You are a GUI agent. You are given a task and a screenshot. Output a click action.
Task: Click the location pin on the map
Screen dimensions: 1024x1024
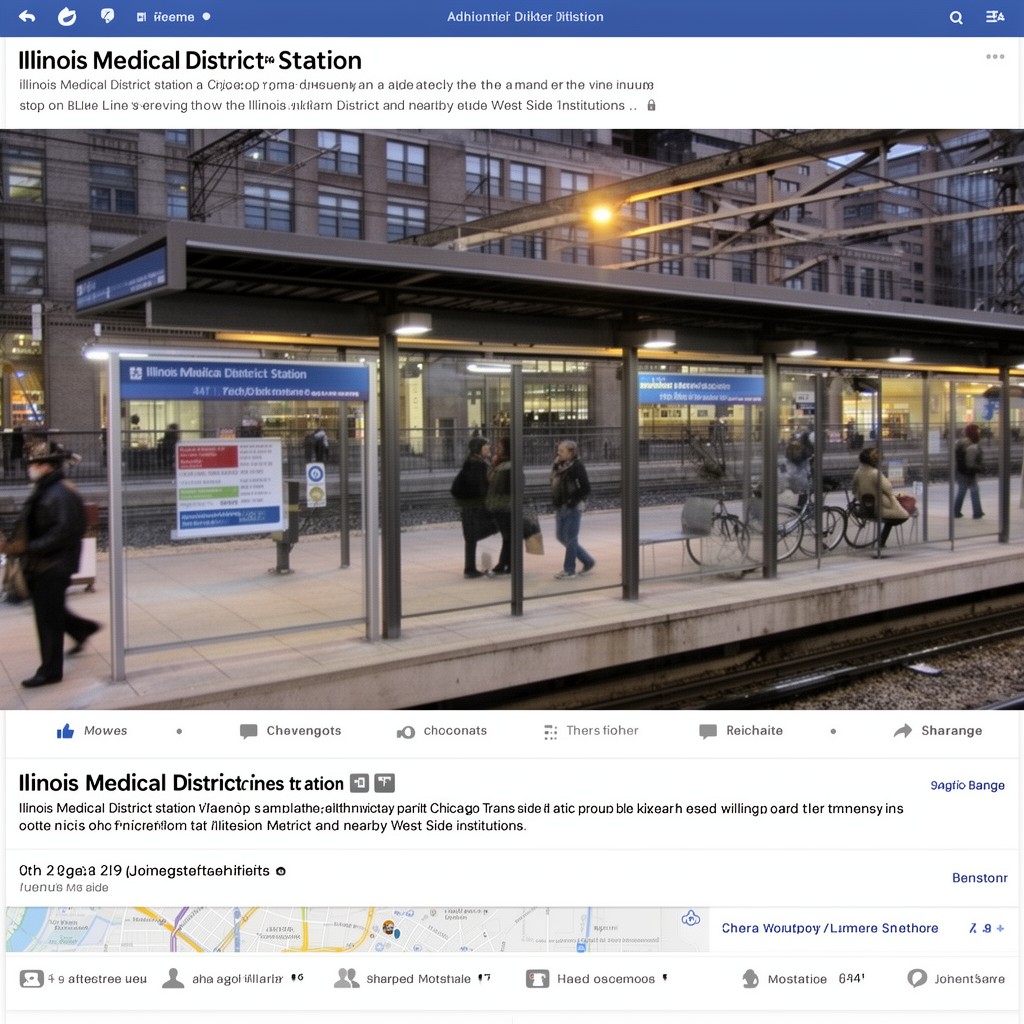[x=389, y=927]
